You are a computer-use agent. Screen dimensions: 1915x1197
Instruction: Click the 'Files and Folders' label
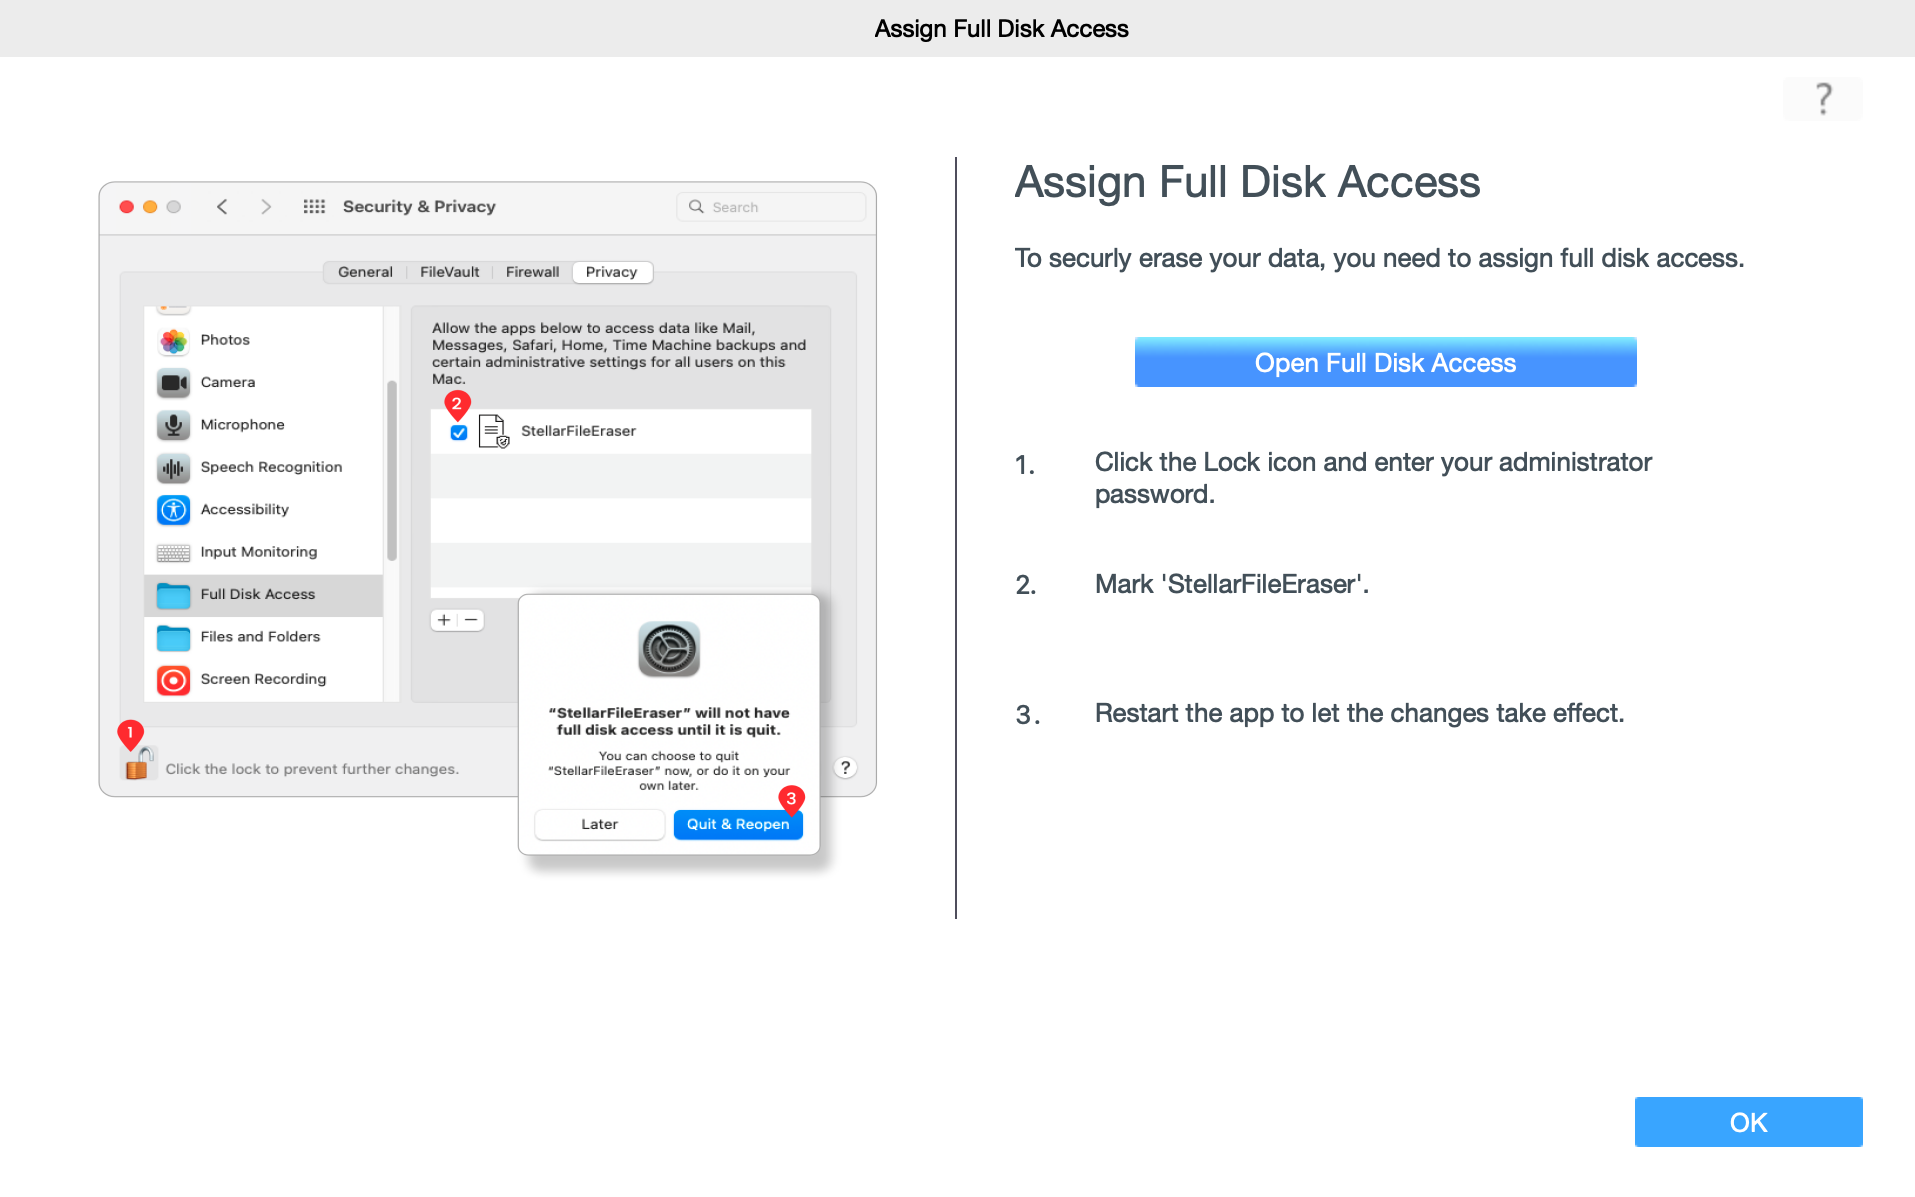coord(260,636)
